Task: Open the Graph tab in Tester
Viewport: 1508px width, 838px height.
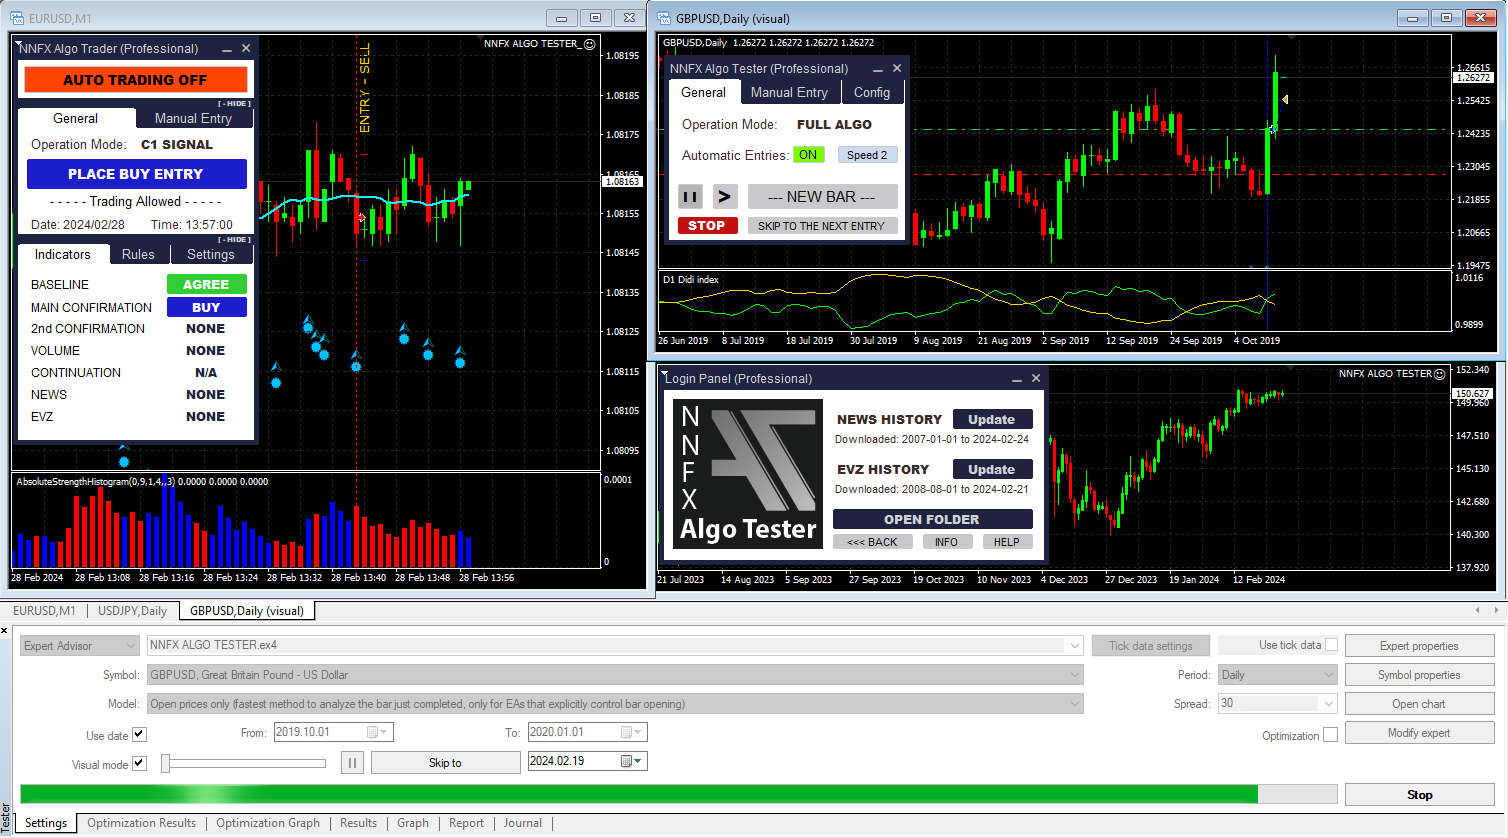Action: 413,824
